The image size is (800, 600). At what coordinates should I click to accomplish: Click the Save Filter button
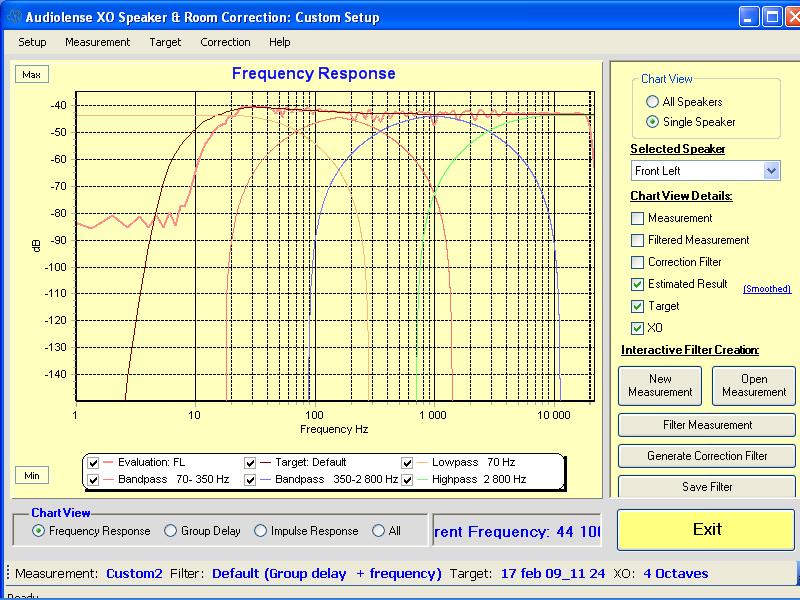(707, 487)
